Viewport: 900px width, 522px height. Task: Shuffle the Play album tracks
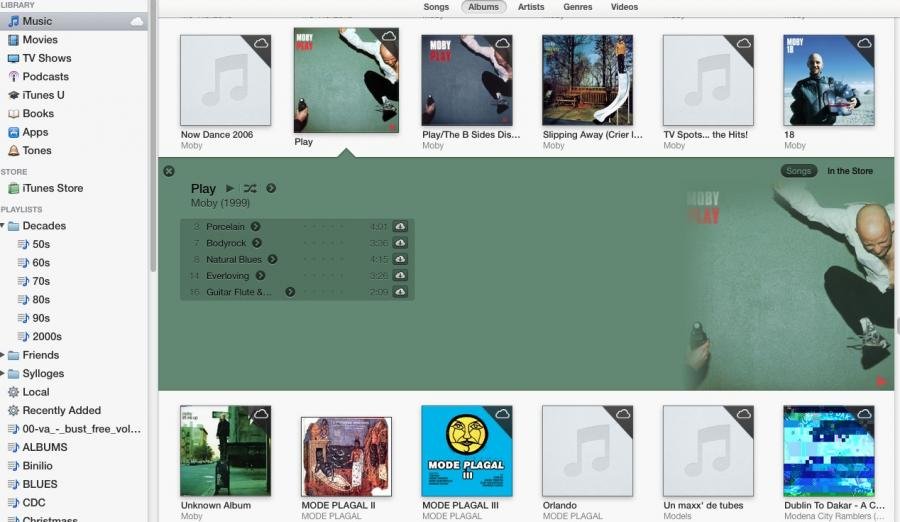click(250, 188)
